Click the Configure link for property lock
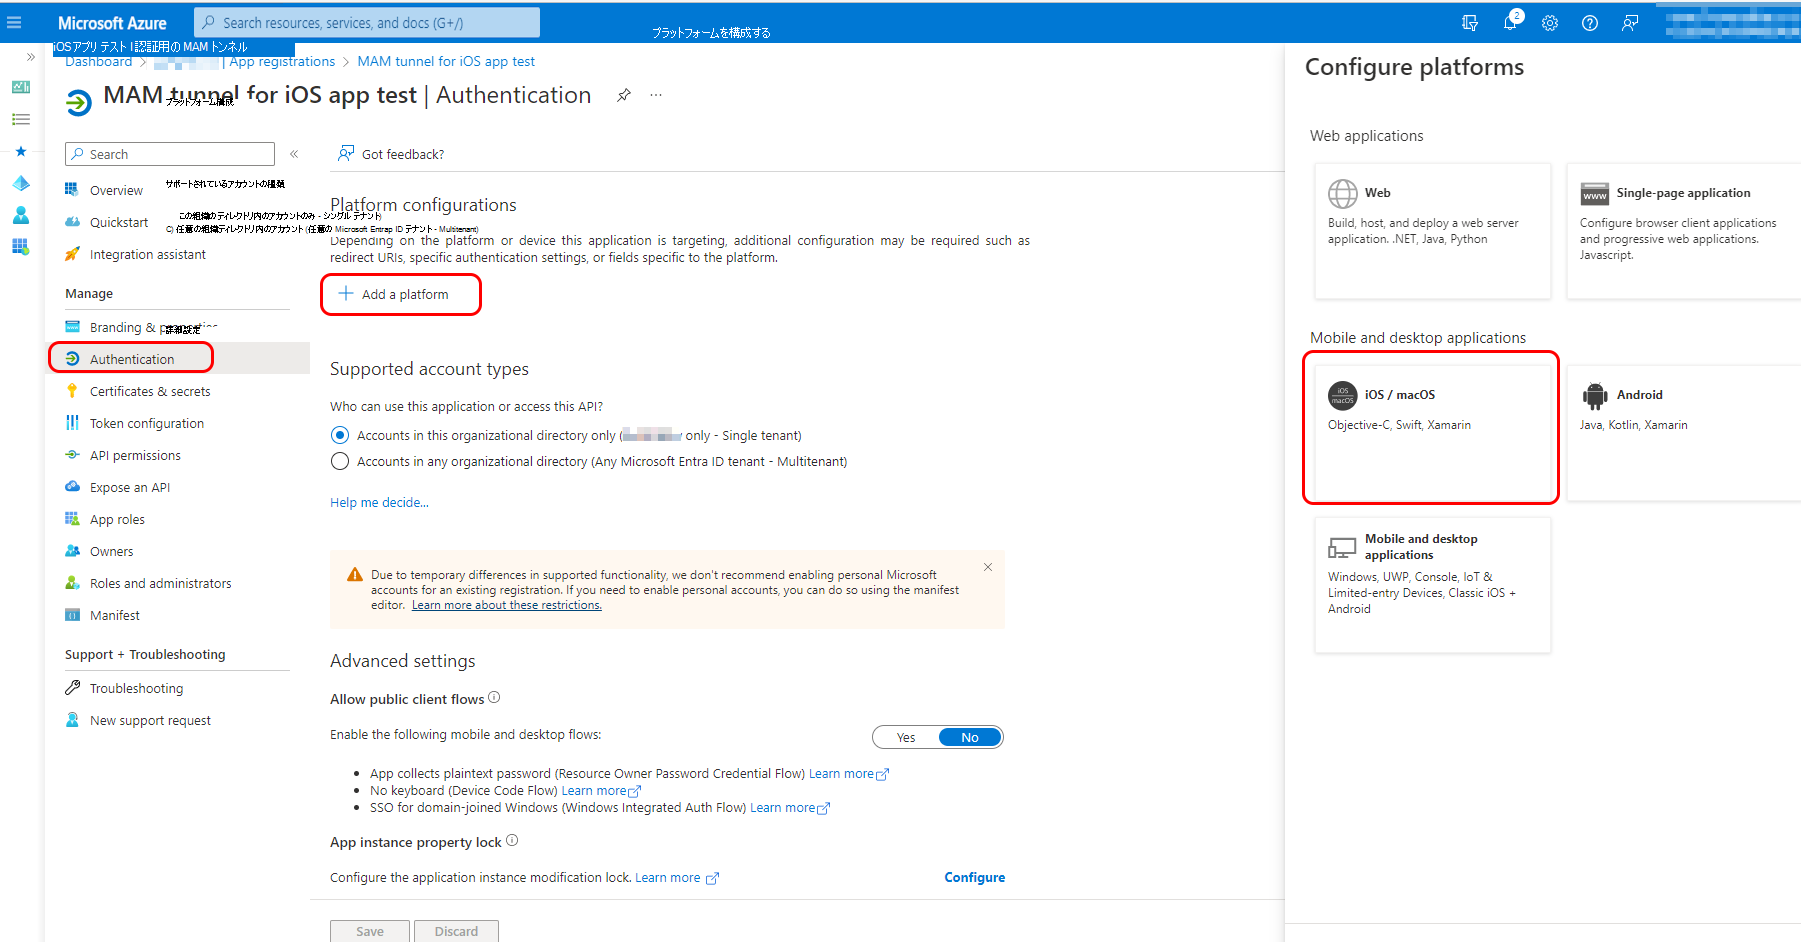The width and height of the screenshot is (1801, 942). click(975, 877)
